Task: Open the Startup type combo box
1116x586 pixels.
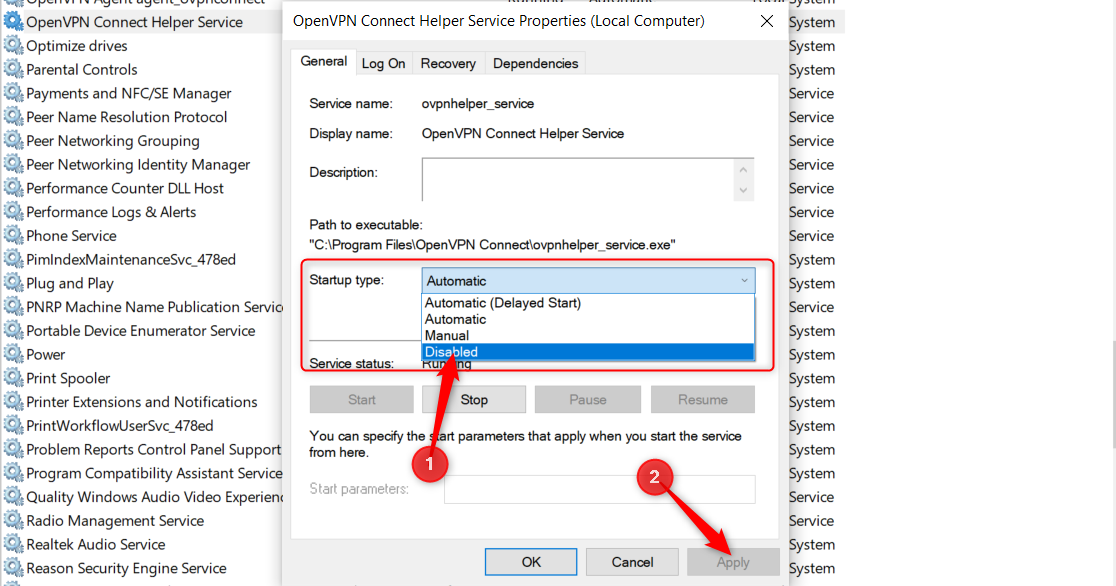Action: pyautogui.click(x=588, y=281)
